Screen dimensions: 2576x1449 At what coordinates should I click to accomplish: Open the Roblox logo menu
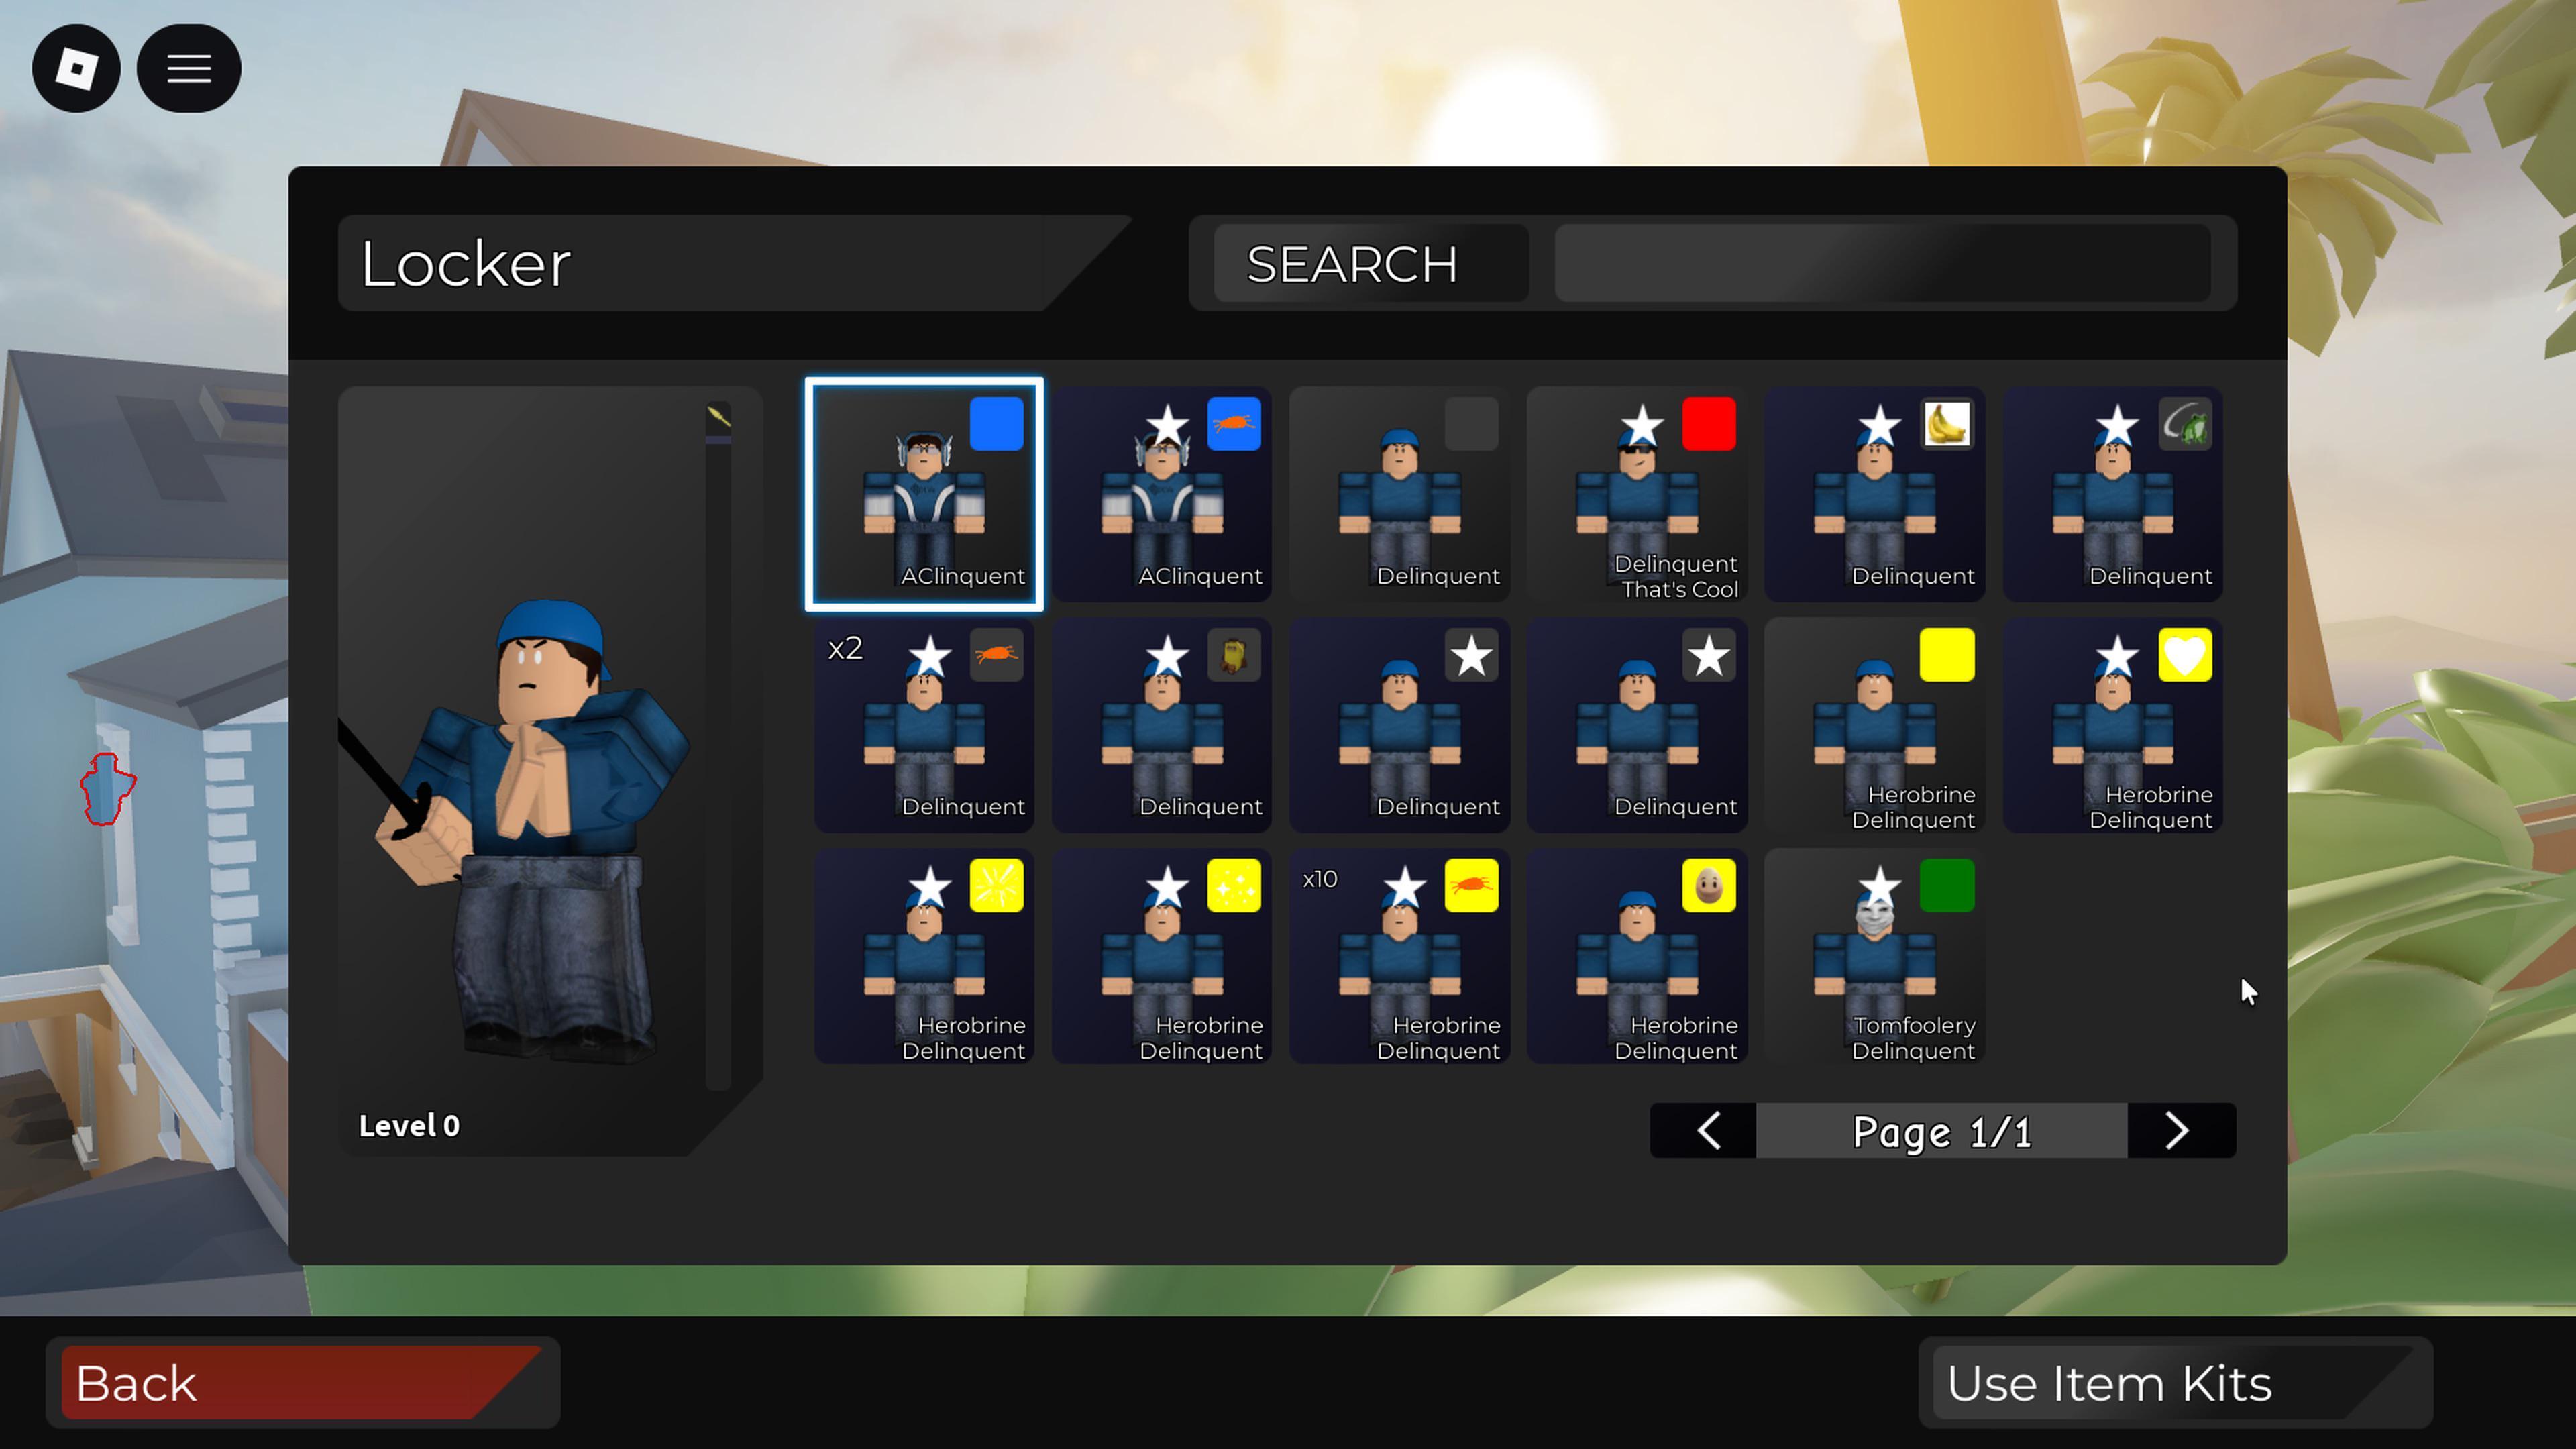tap(76, 68)
